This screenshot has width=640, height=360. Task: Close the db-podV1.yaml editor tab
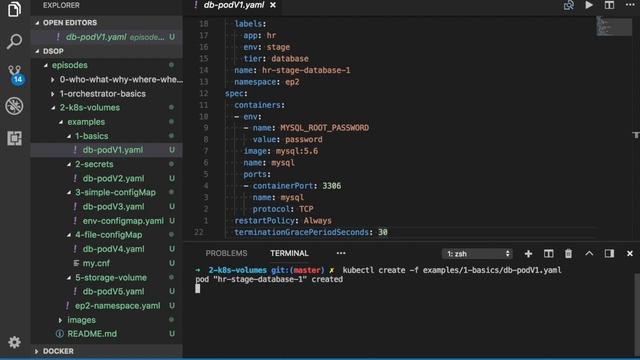coord(273,5)
